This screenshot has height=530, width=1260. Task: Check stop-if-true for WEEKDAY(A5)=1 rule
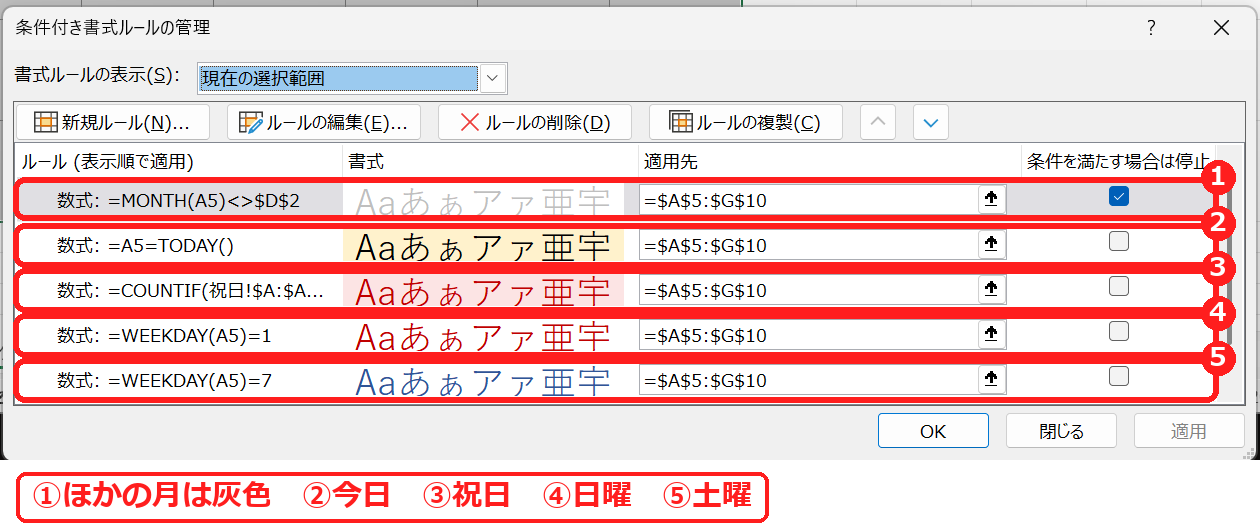click(x=1119, y=331)
